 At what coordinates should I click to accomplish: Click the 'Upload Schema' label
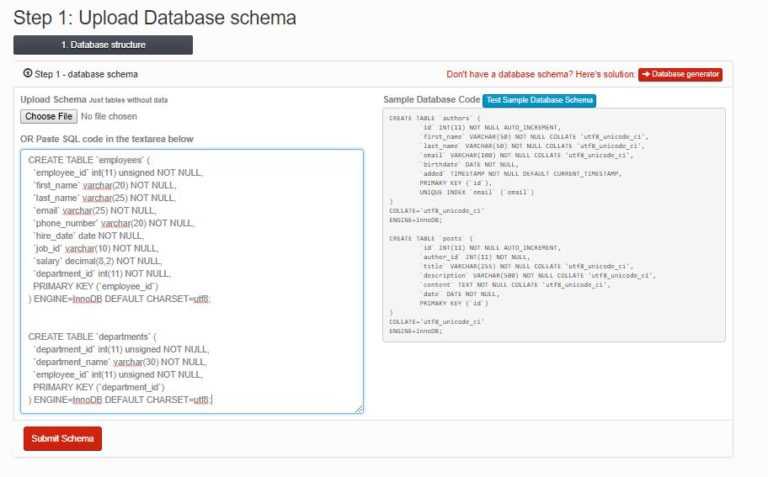pyautogui.click(x=53, y=100)
